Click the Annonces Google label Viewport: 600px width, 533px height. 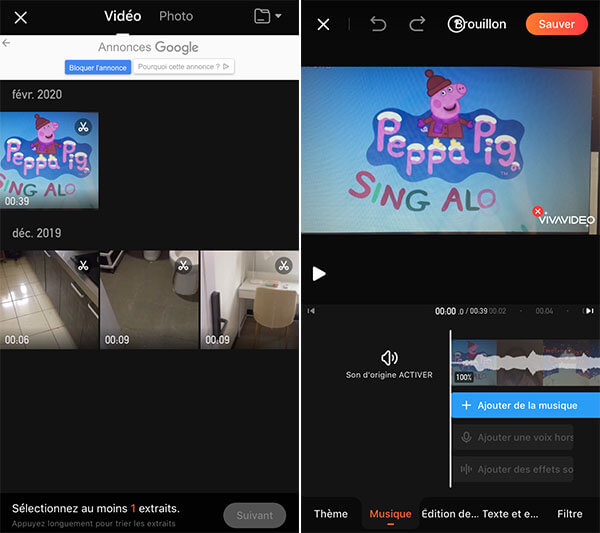tap(148, 47)
